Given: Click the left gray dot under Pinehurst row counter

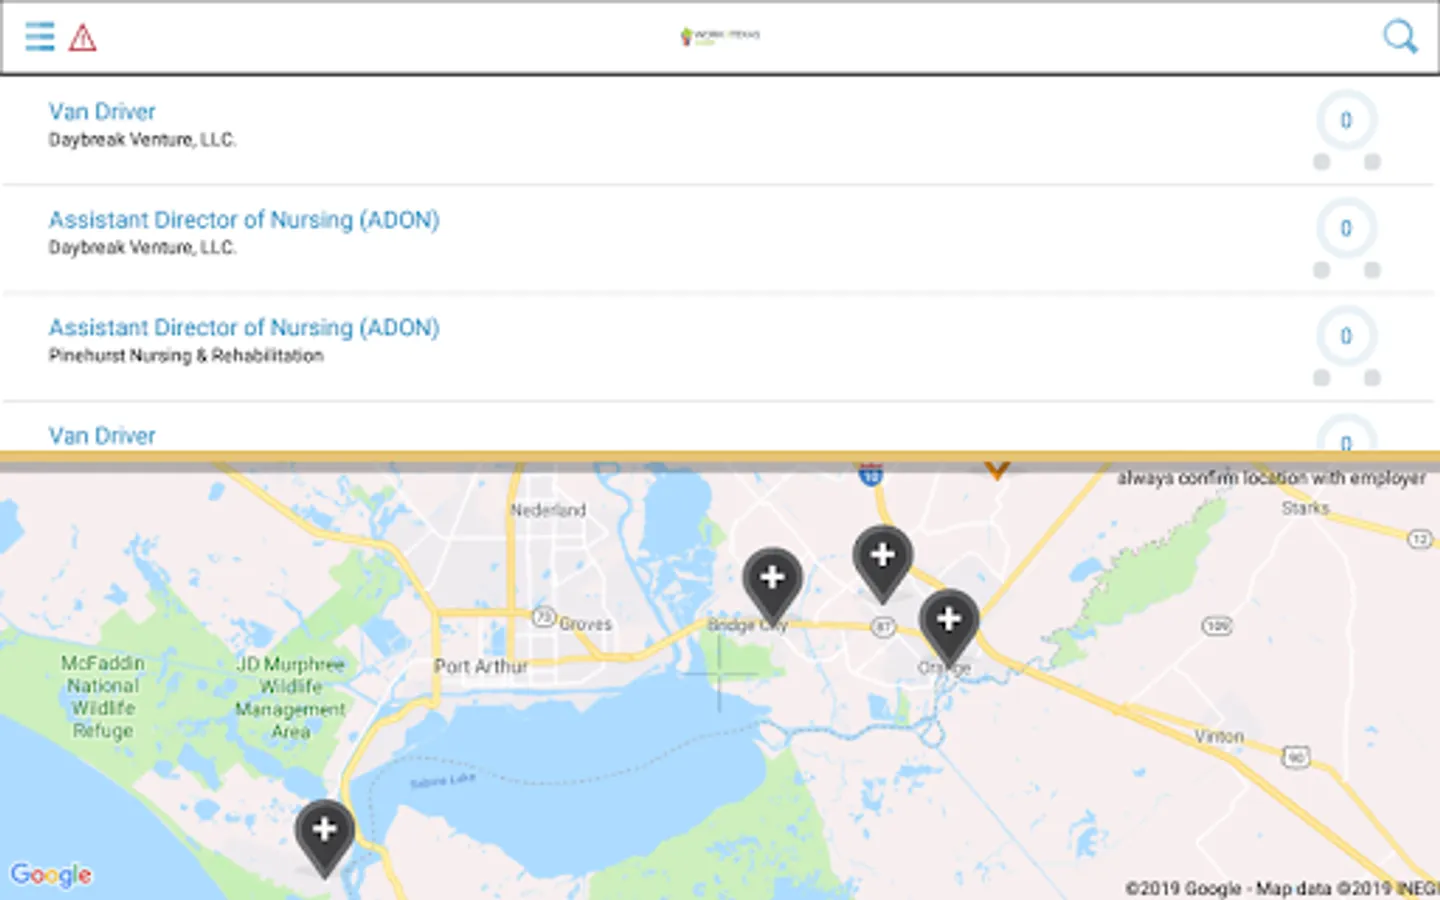Looking at the screenshot, I should click(1321, 378).
